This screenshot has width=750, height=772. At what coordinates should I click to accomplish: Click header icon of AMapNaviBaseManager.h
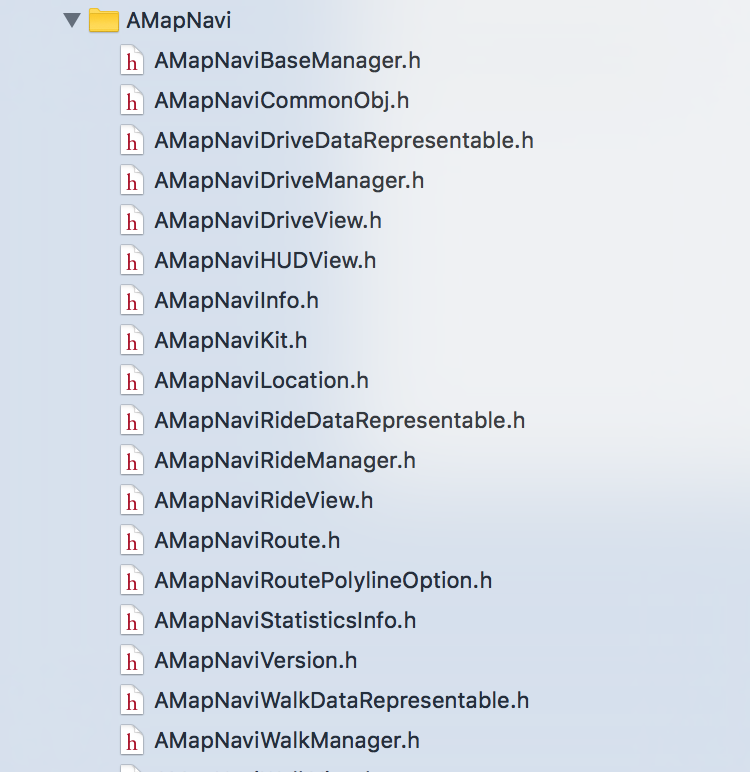coord(131,61)
